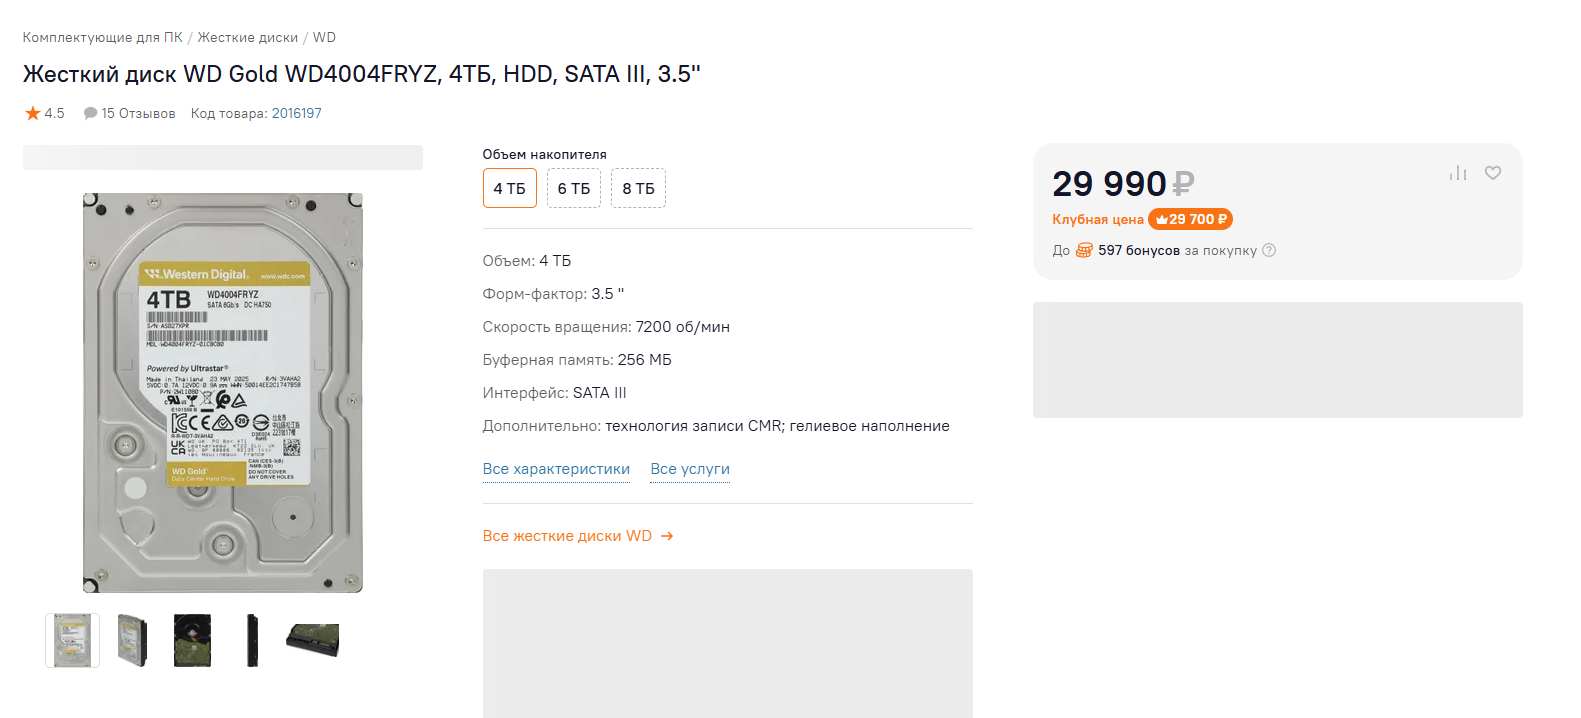1581x718 pixels.
Task: Click the crown club price badge
Action: click(1190, 219)
